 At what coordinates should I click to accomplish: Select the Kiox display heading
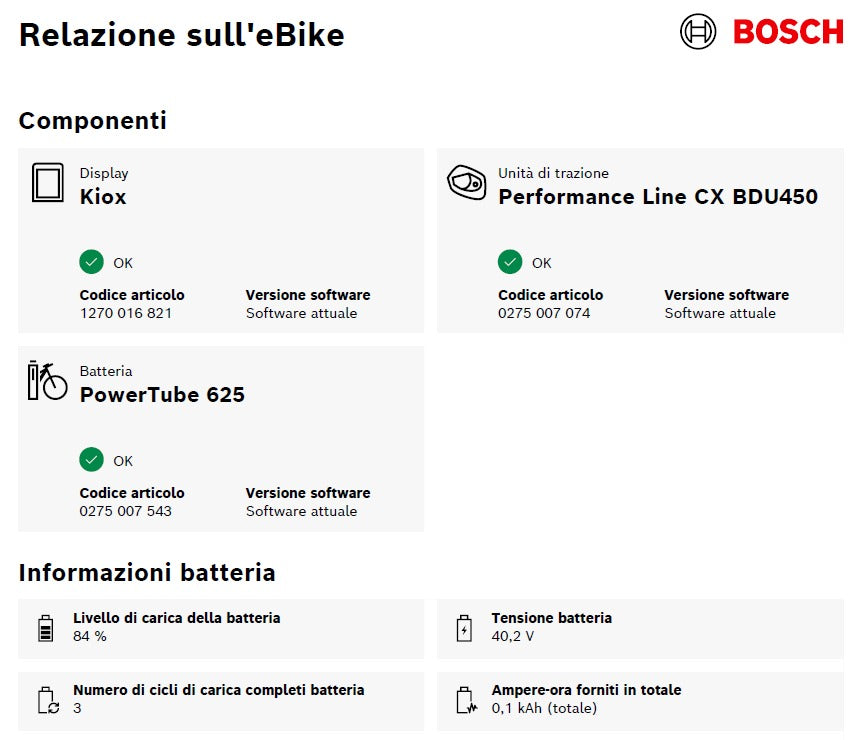(x=103, y=196)
